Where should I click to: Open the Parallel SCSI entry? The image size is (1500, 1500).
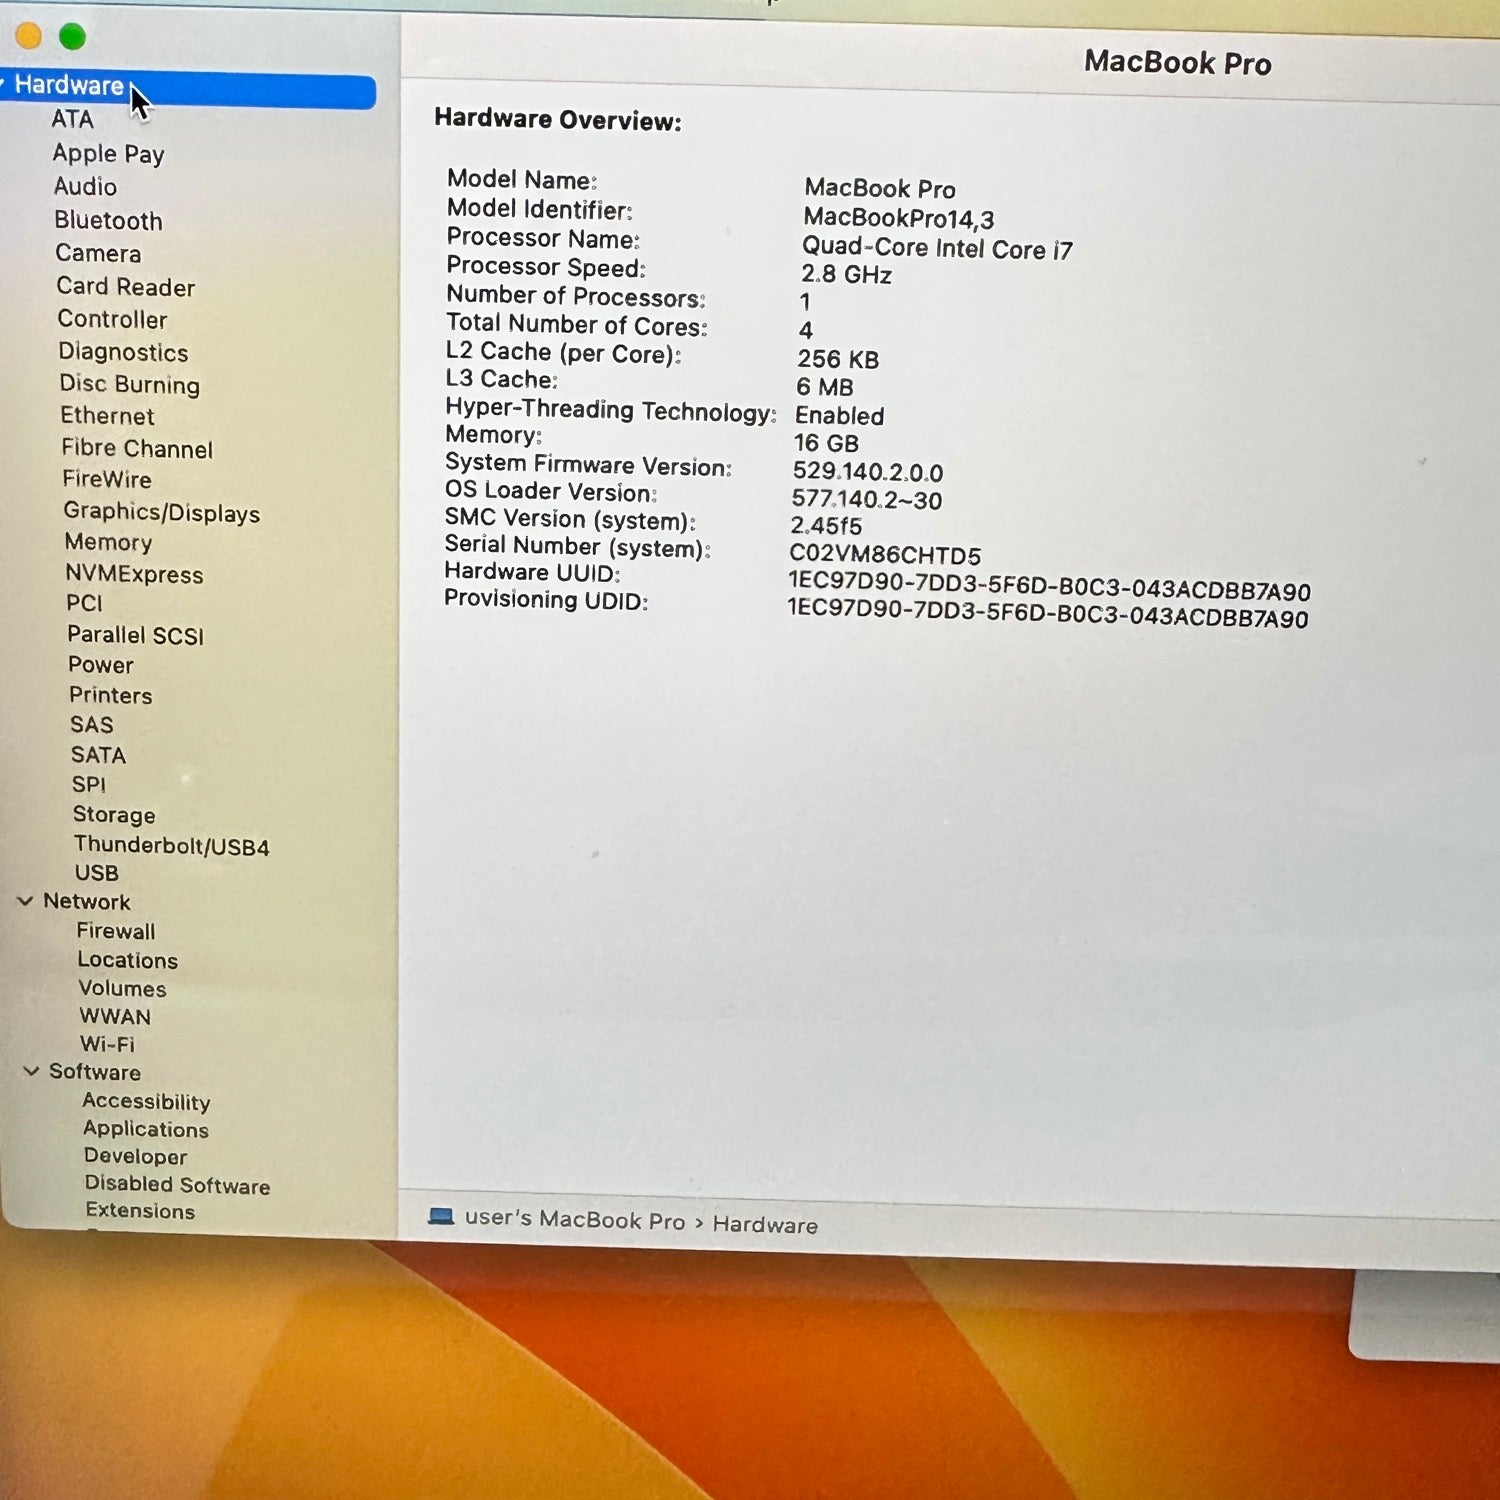point(135,635)
